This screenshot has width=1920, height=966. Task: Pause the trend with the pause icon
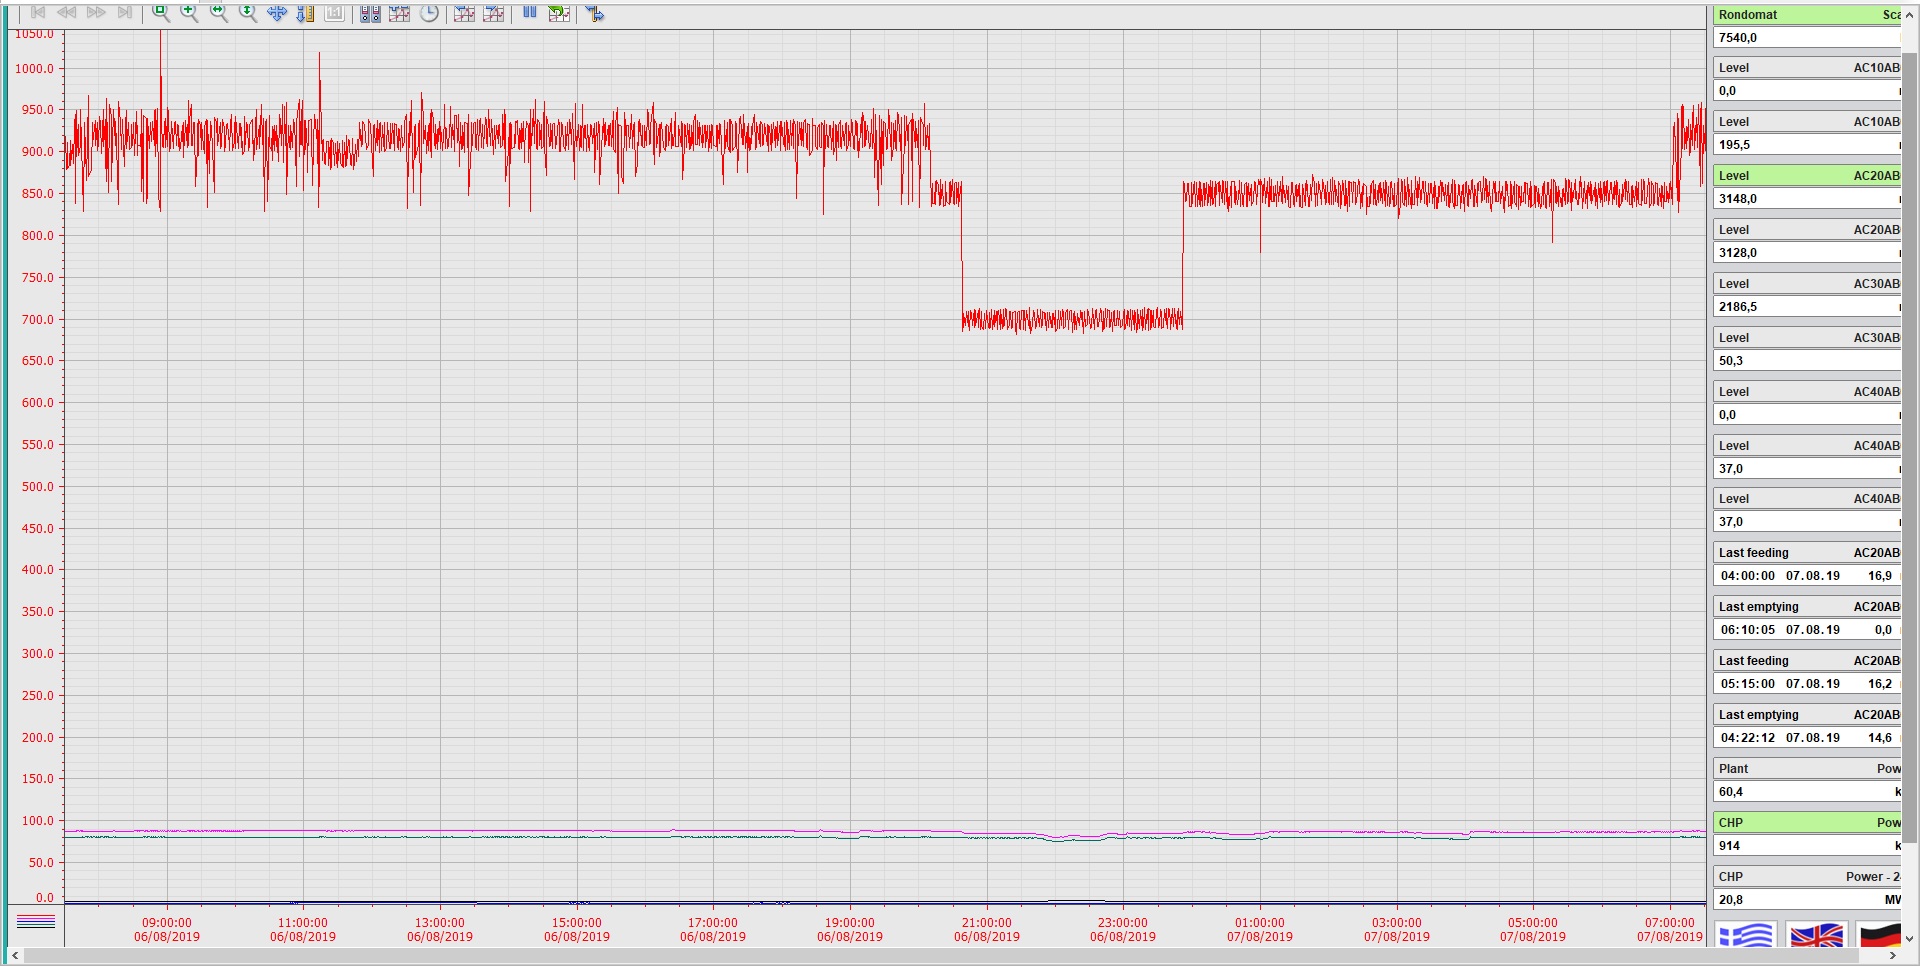click(530, 13)
